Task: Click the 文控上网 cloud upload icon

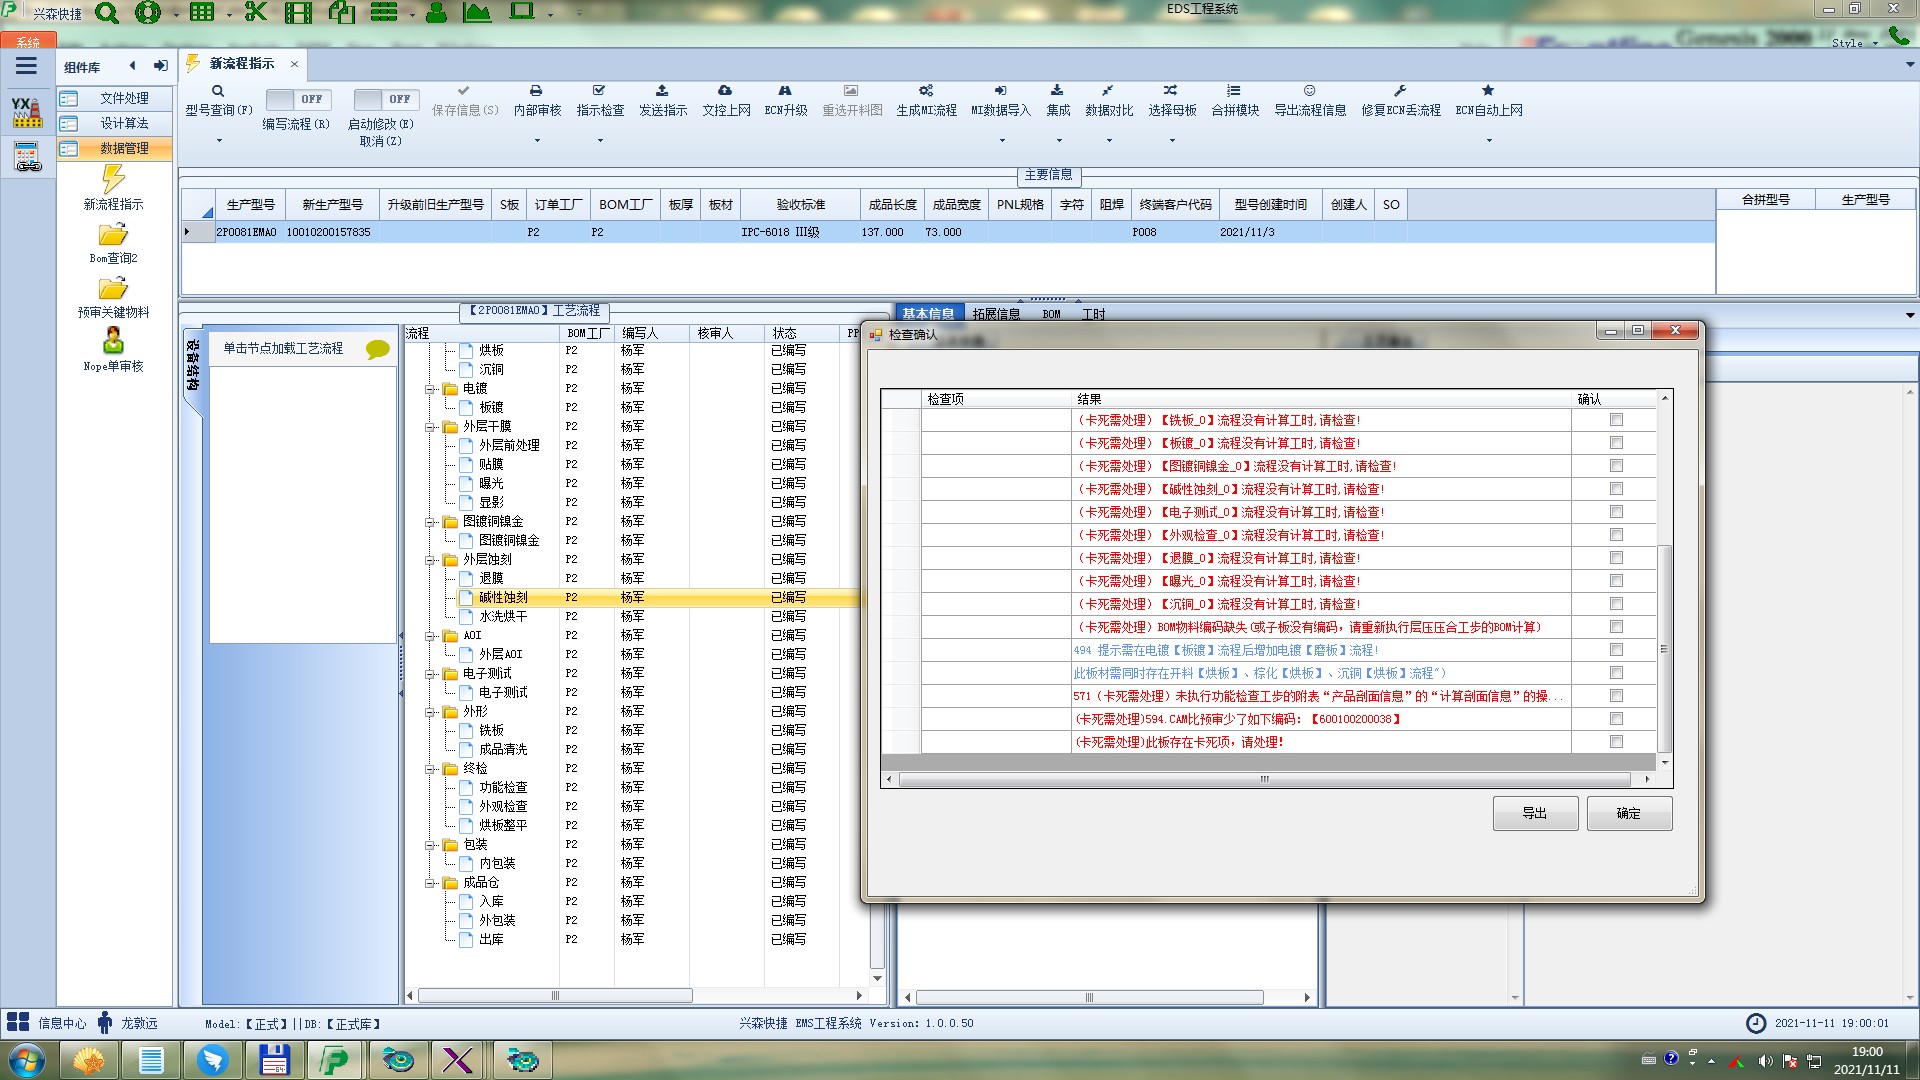Action: tap(725, 91)
